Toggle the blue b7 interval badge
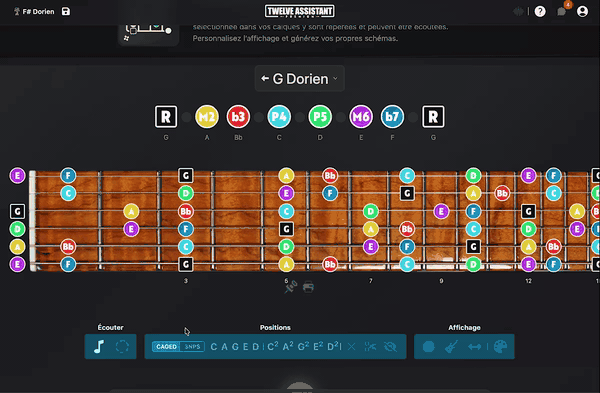 [x=392, y=117]
